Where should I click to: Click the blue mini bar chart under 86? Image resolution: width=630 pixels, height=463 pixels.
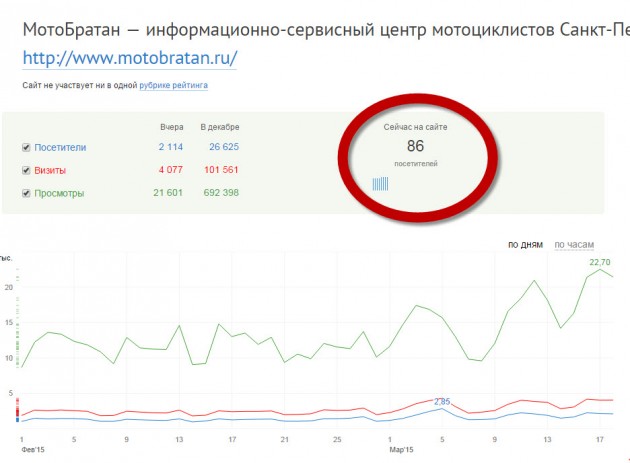(380, 183)
